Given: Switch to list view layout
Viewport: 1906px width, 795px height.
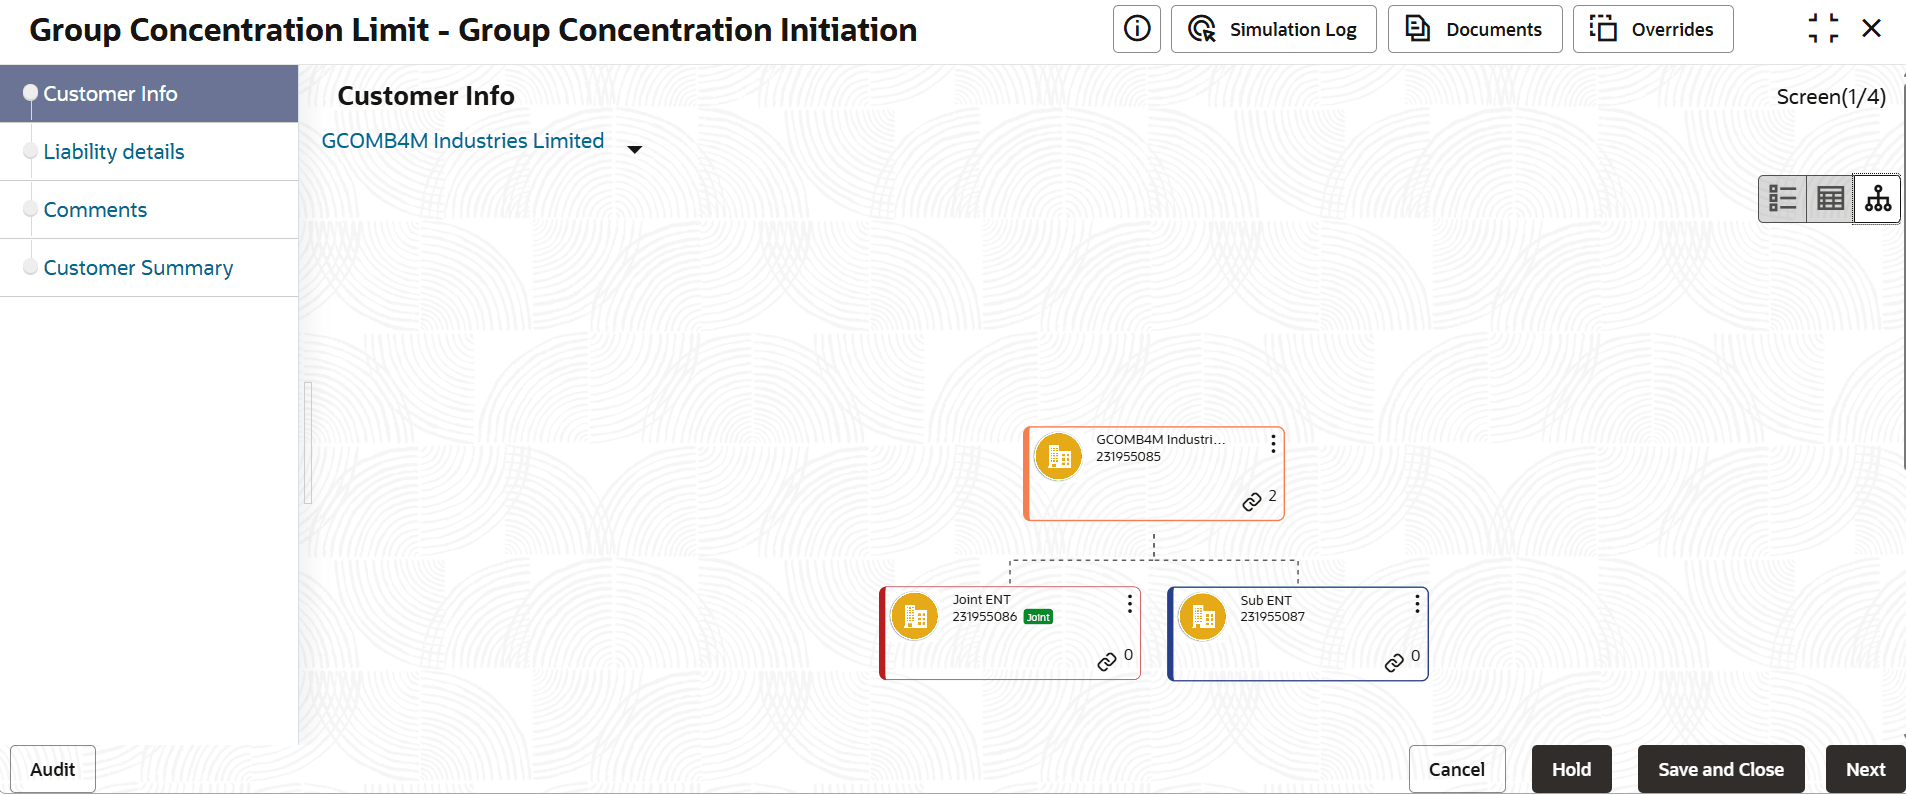Looking at the screenshot, I should coord(1782,199).
